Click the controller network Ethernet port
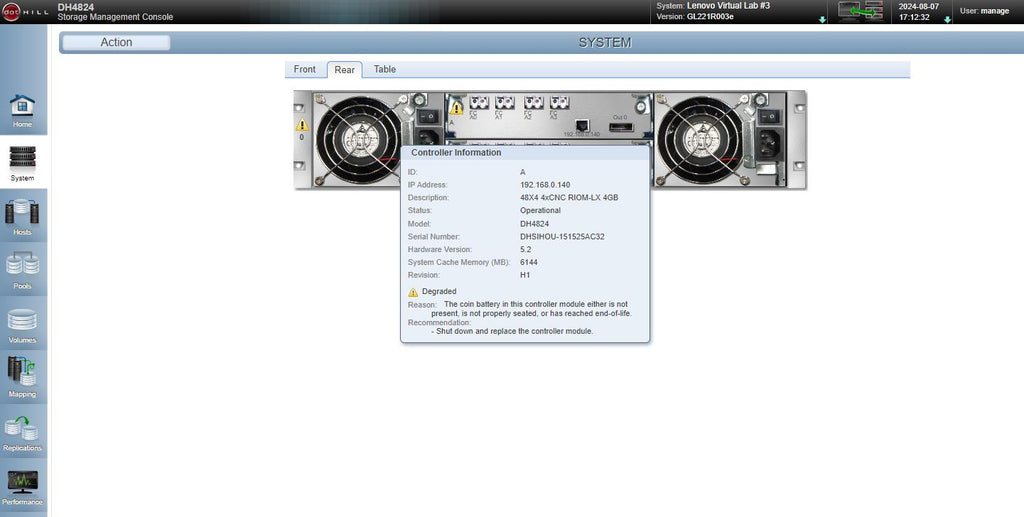The height and width of the screenshot is (517, 1024). click(582, 125)
